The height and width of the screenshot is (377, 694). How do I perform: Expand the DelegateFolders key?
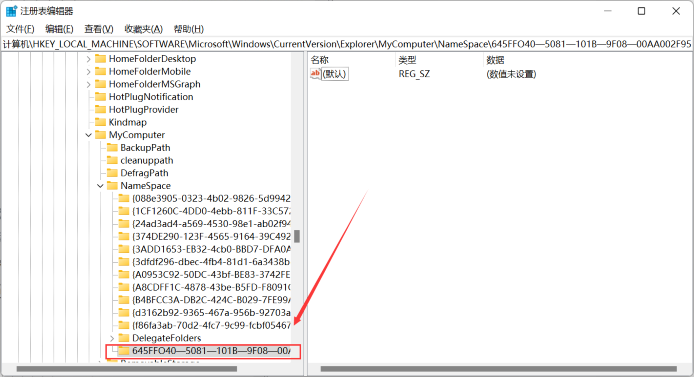(x=112, y=338)
